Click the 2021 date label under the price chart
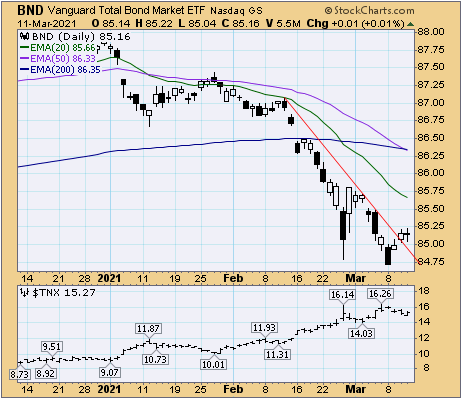 click(x=109, y=278)
